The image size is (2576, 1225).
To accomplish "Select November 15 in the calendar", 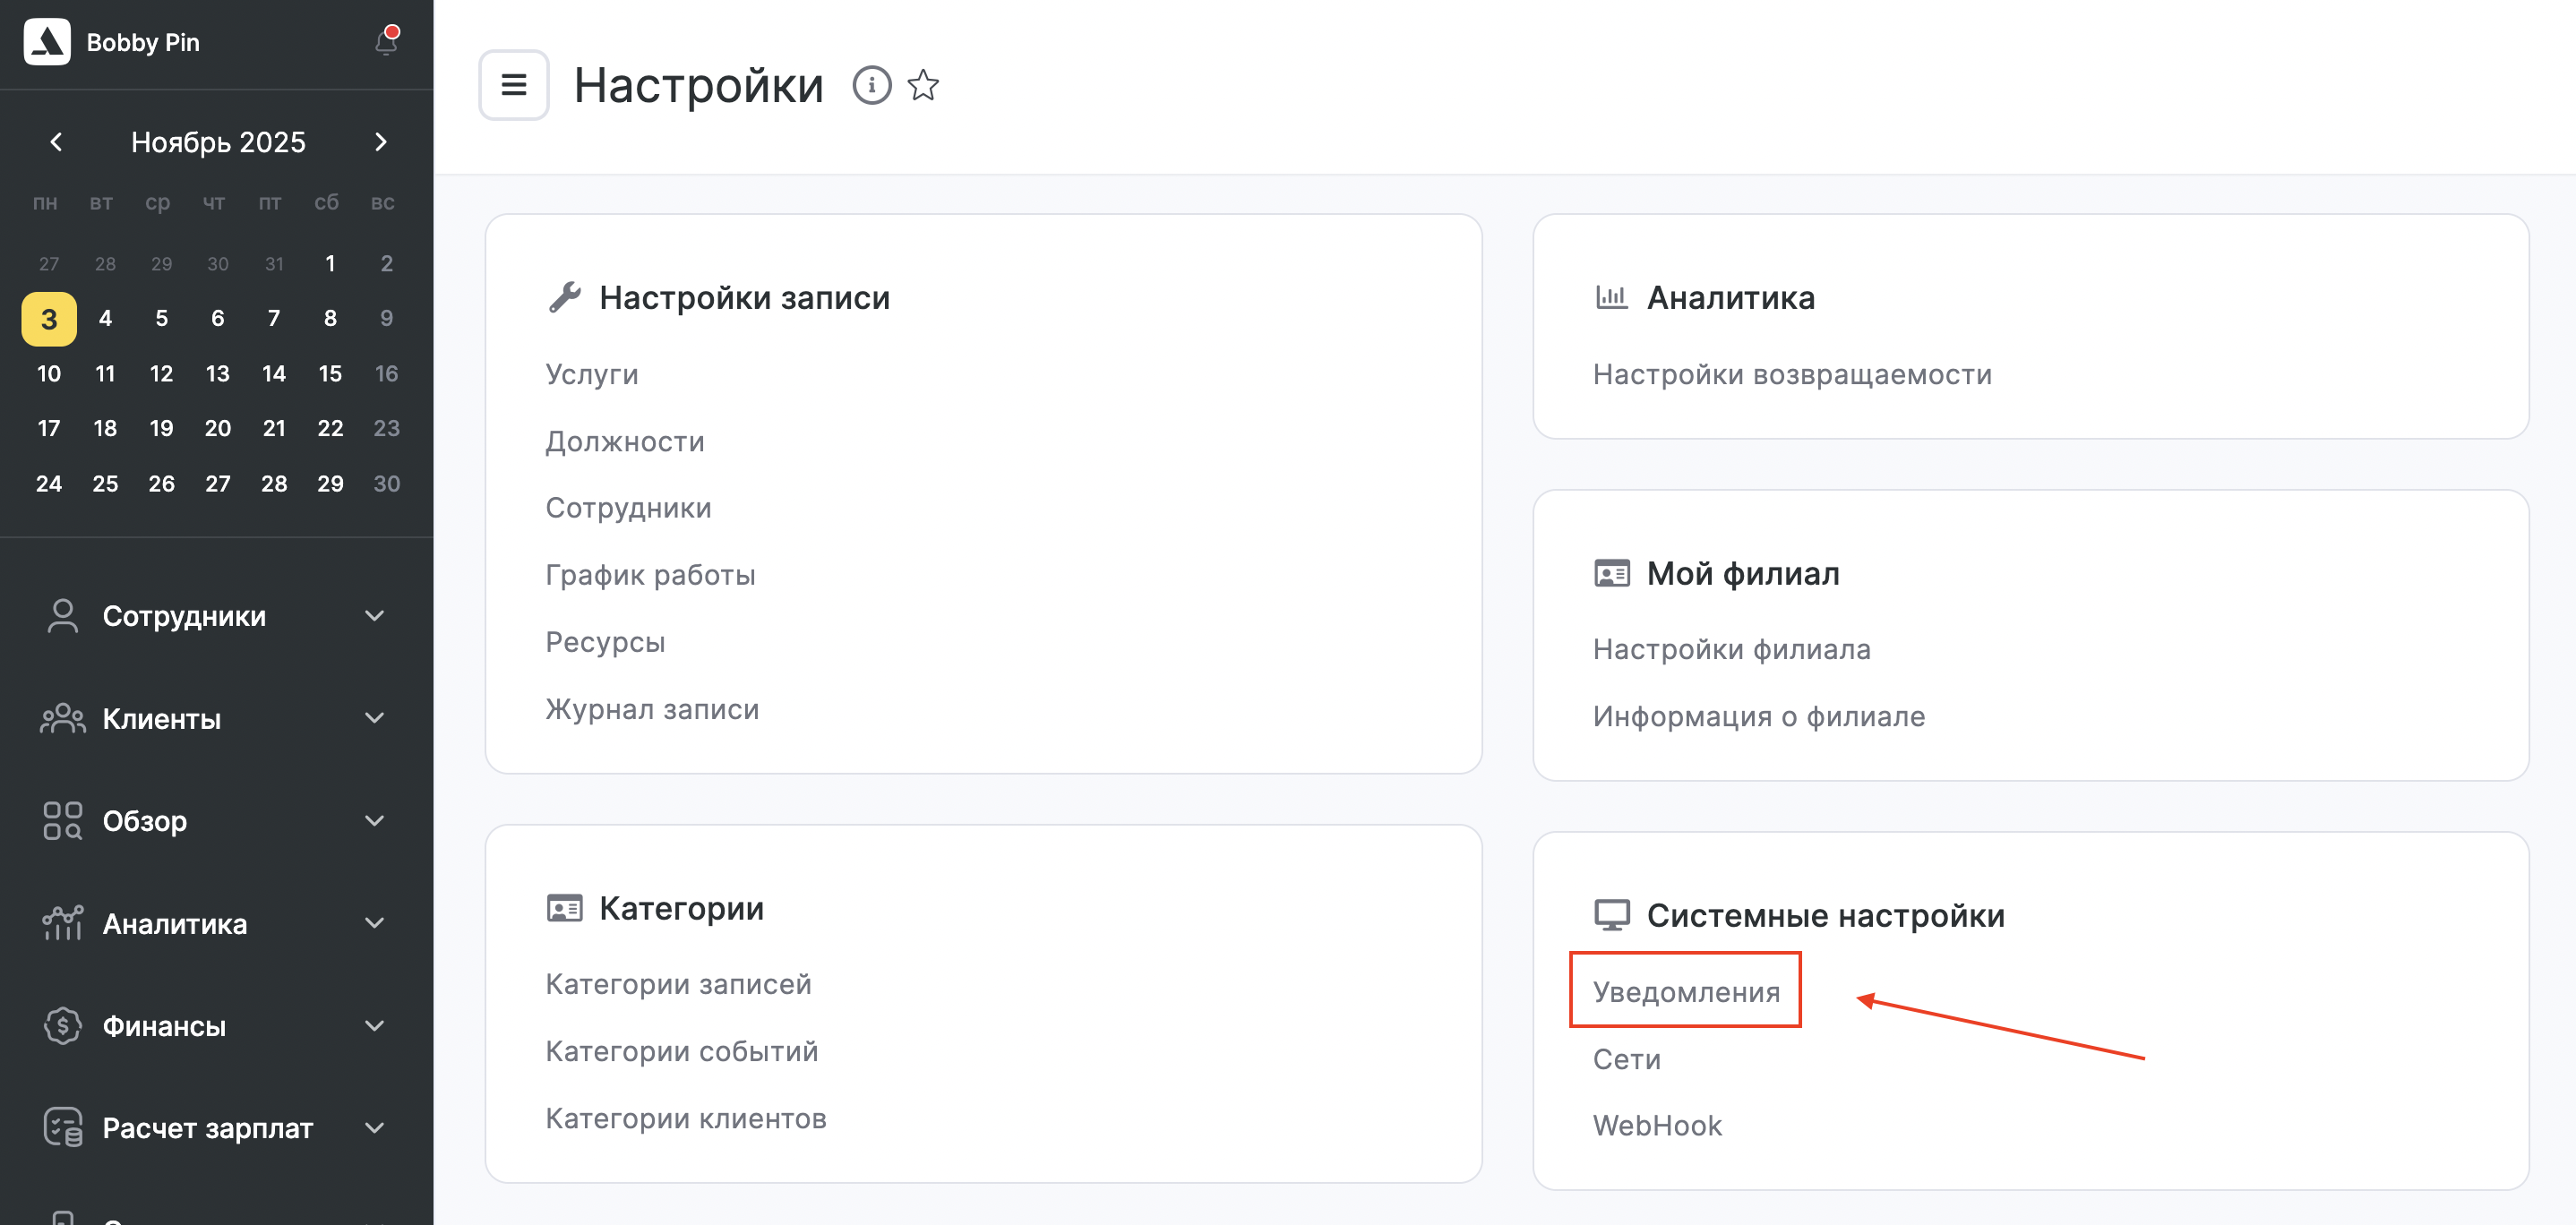I will [x=330, y=373].
